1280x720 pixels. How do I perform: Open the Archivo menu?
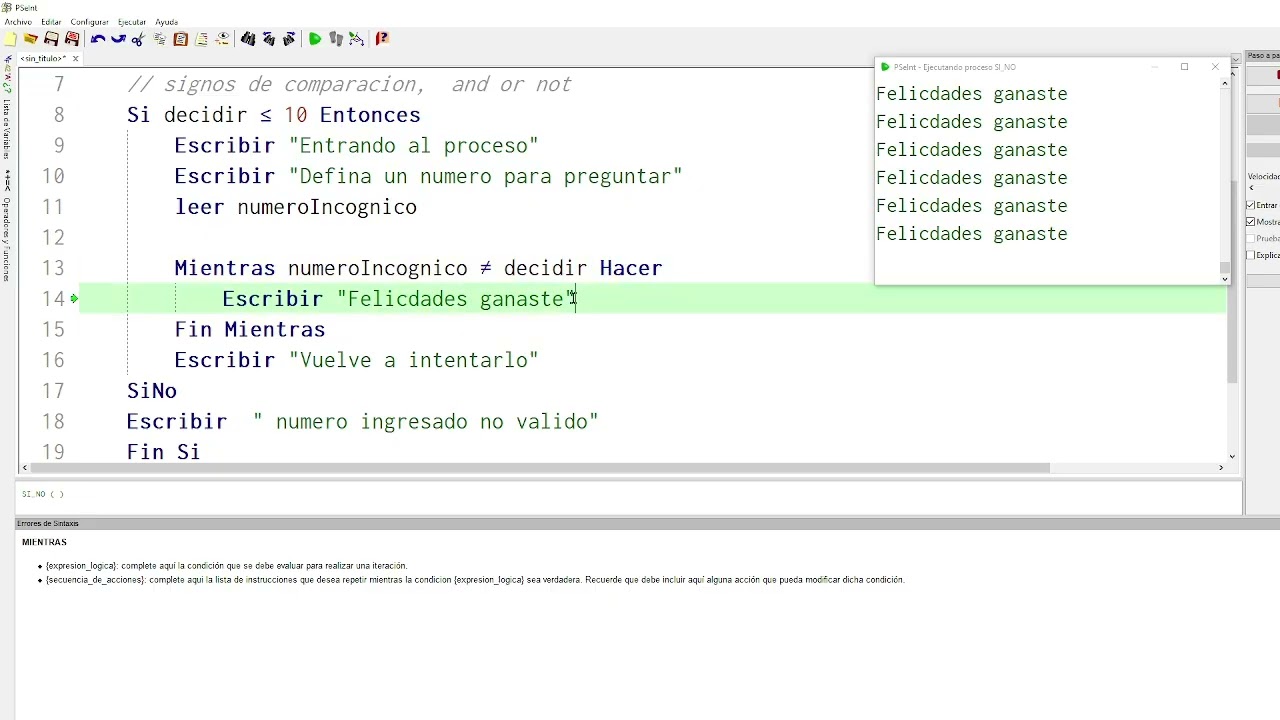click(x=18, y=22)
